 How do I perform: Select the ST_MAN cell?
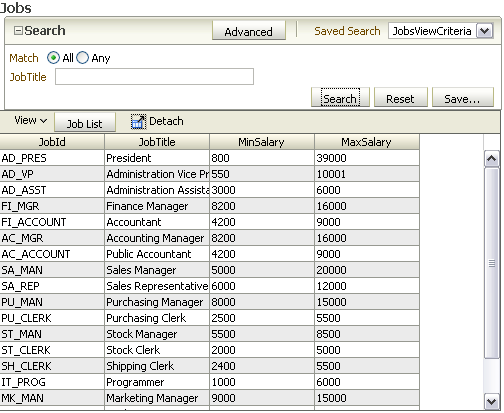(x=52, y=334)
